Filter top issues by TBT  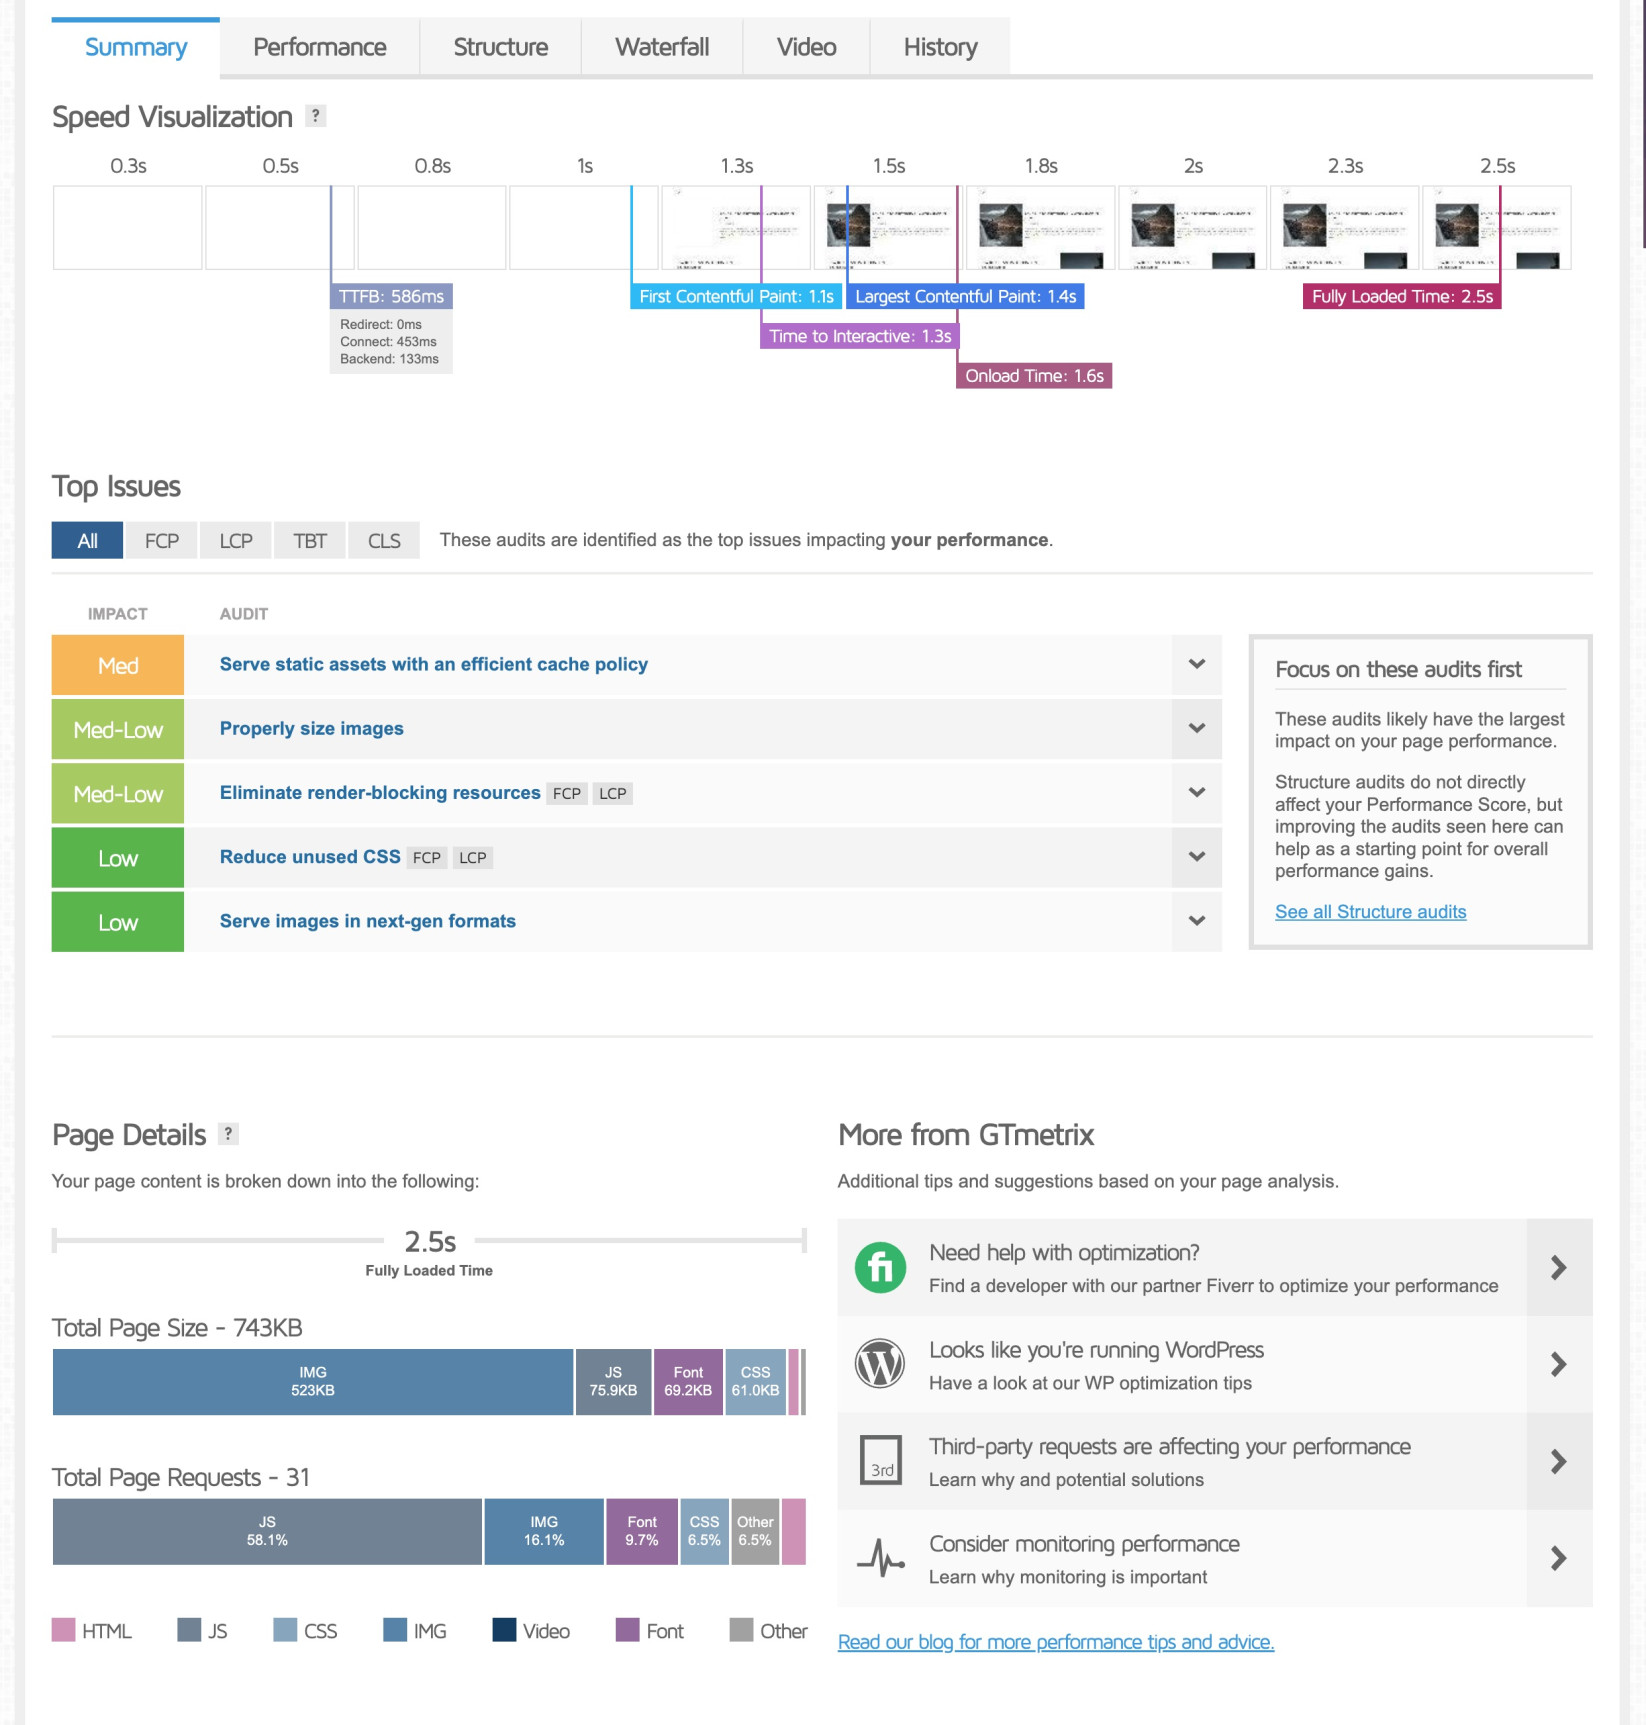(310, 540)
